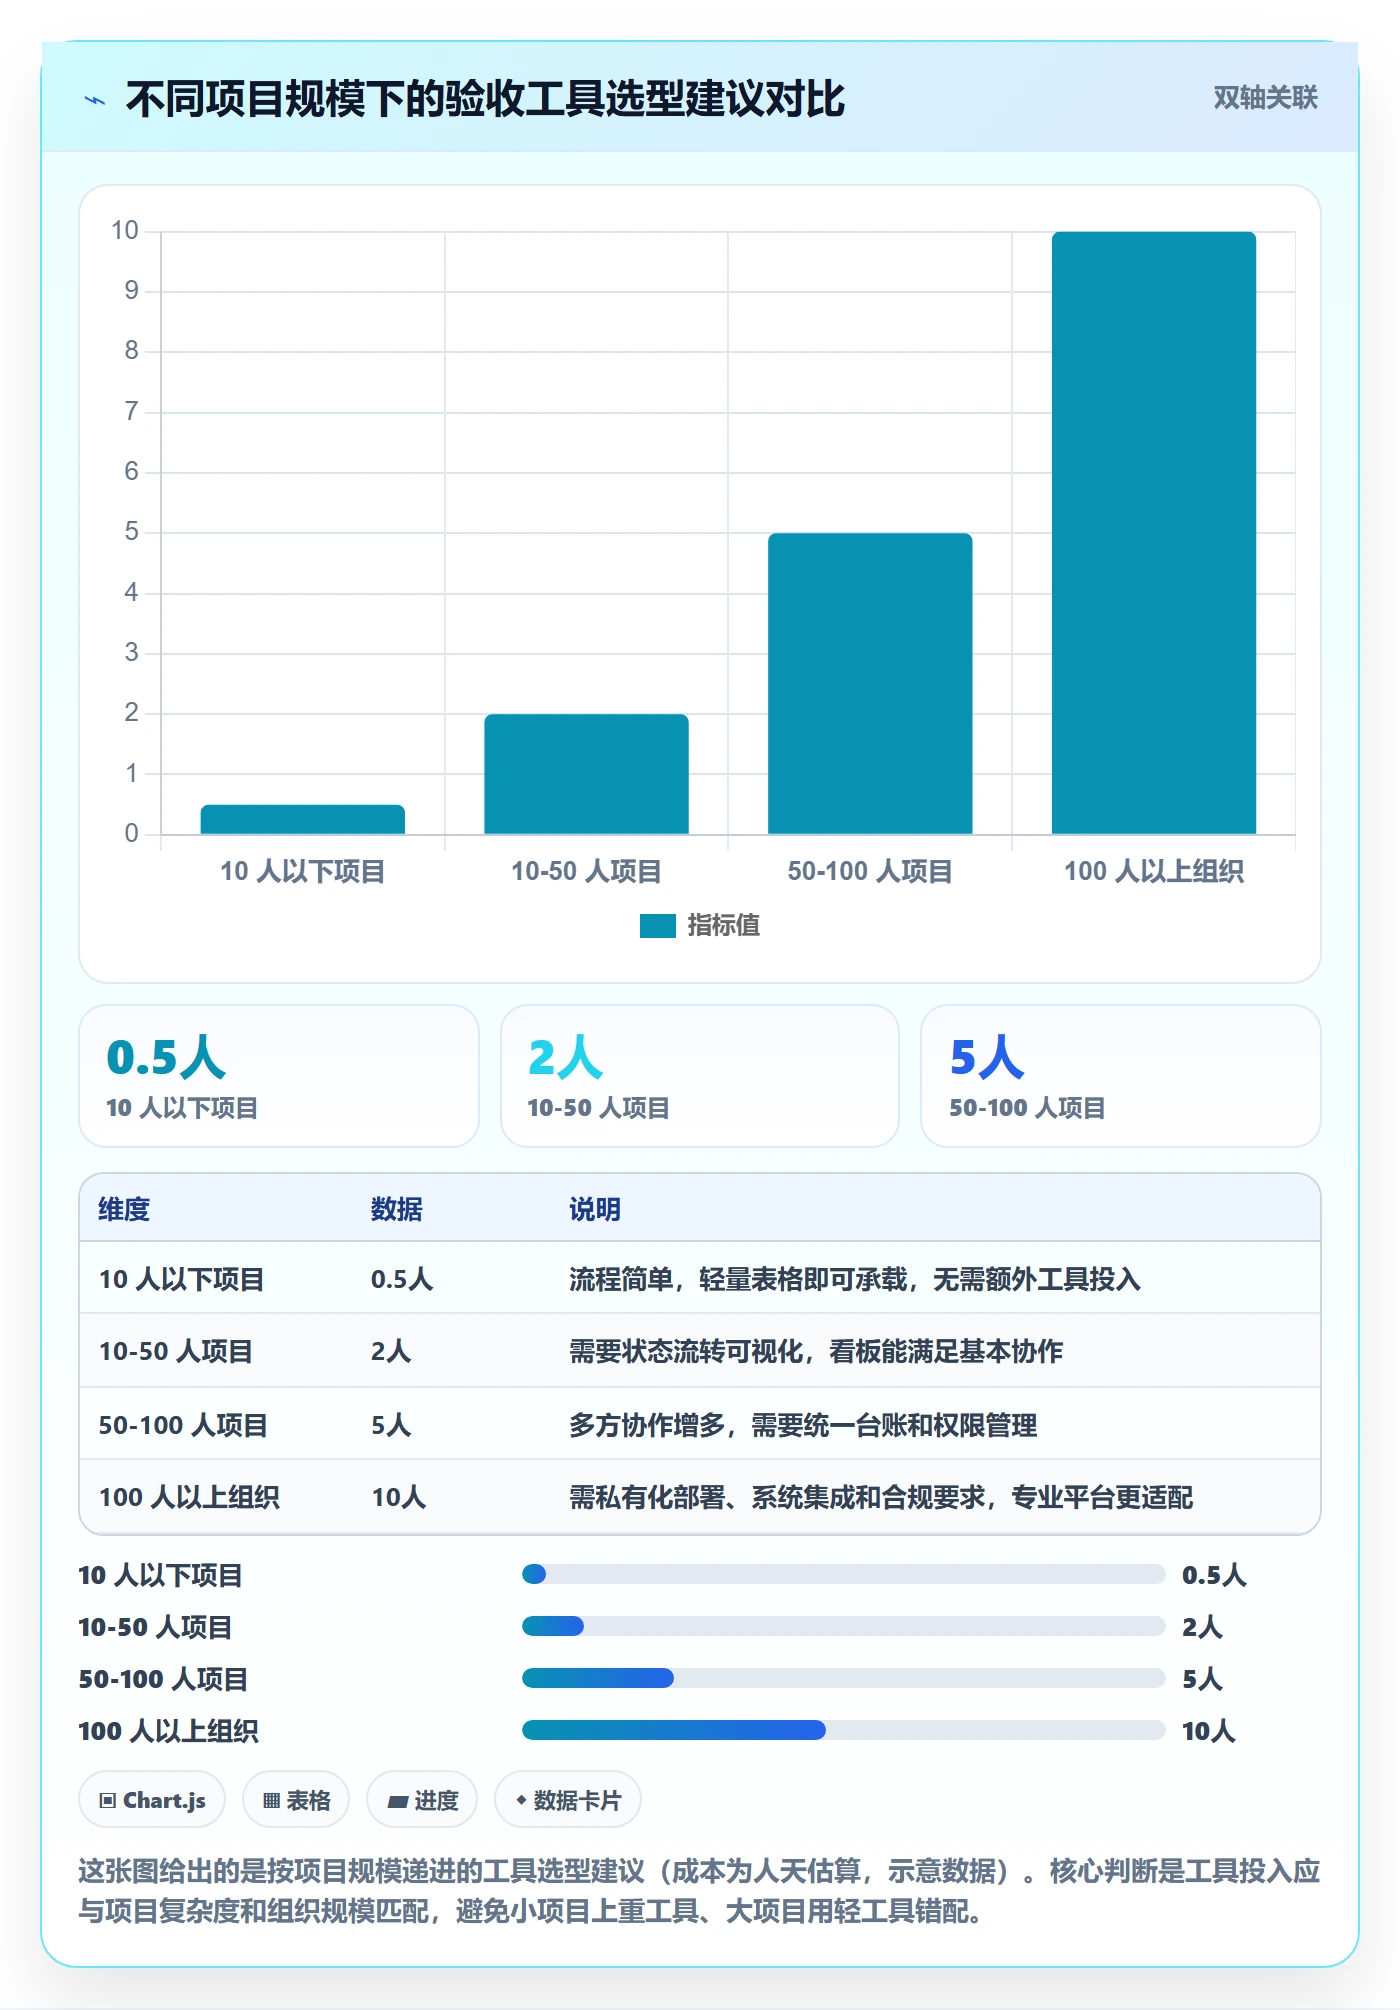
Task: Click the chart title 不同项目规模下的验收工具选型建议对比
Action: coord(485,99)
